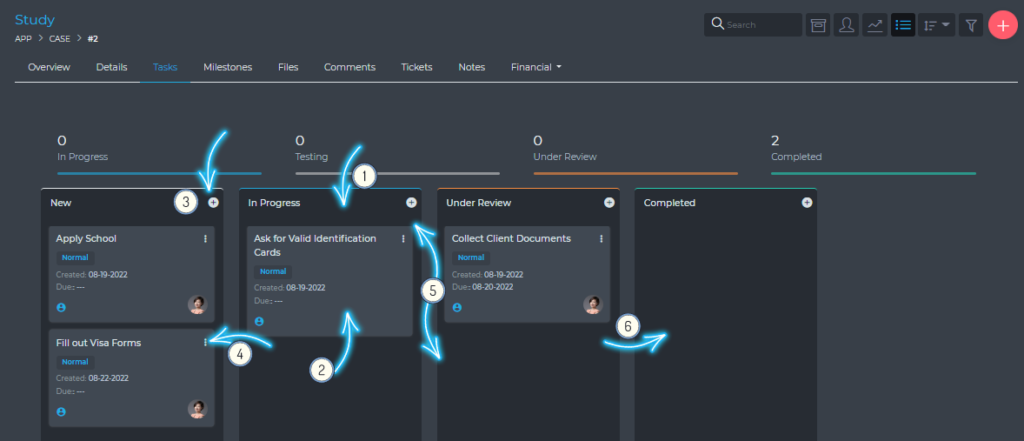This screenshot has height=441, width=1024.
Task: Switch to the Milestones tab
Action: click(227, 67)
